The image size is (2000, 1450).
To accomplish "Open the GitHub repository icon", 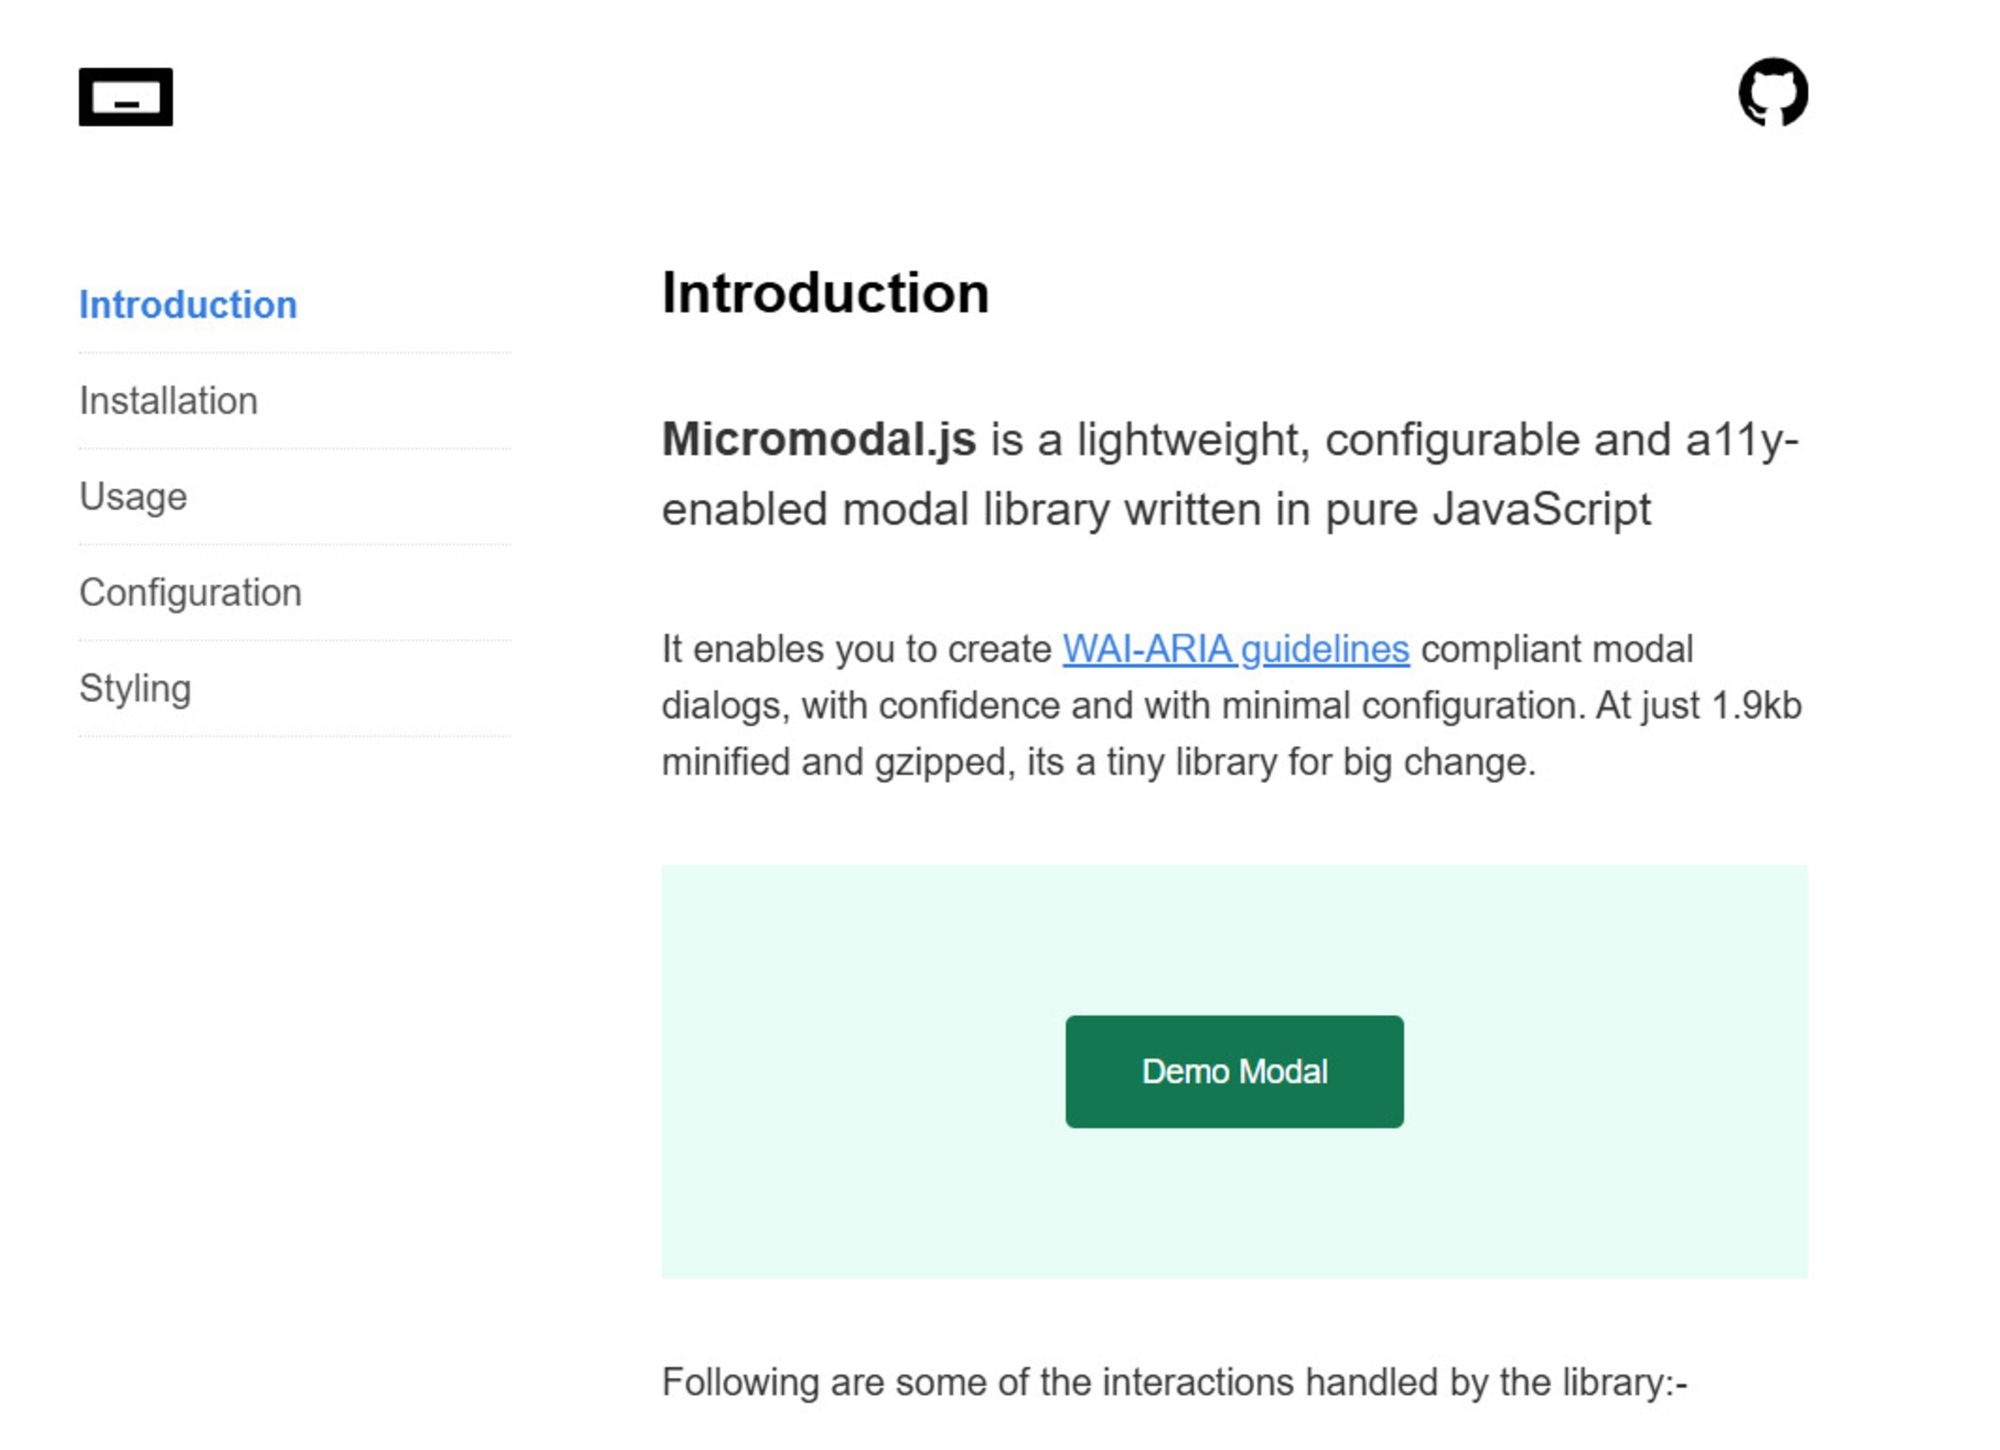I will pos(1772,92).
